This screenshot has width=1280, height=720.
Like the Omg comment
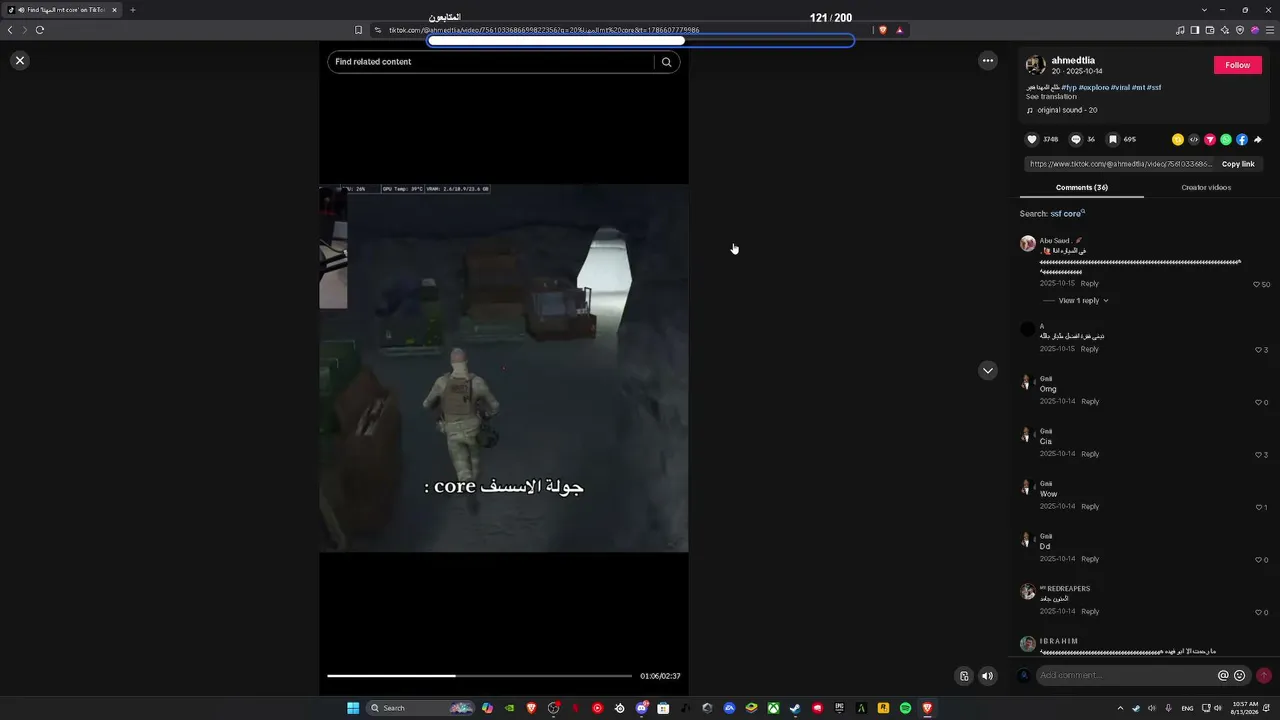click(1259, 403)
